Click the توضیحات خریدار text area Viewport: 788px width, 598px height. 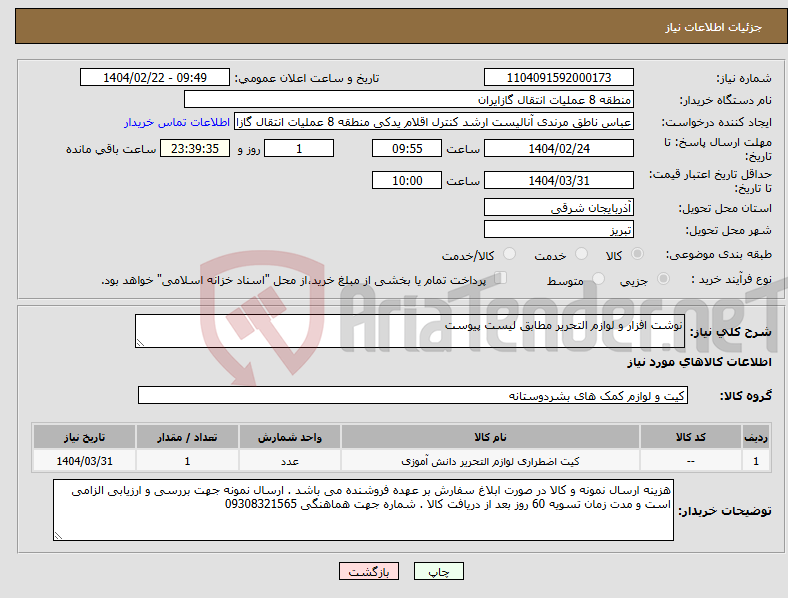[x=363, y=510]
